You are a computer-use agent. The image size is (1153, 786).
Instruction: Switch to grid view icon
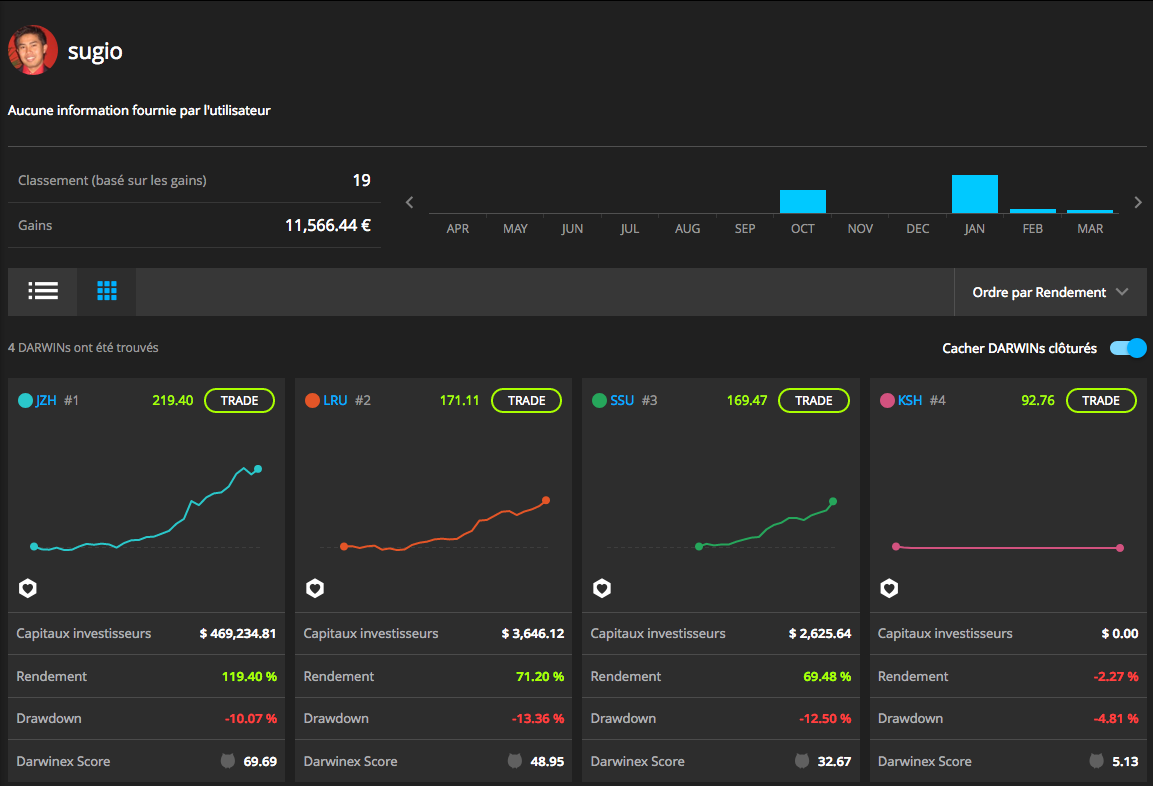pyautogui.click(x=107, y=291)
